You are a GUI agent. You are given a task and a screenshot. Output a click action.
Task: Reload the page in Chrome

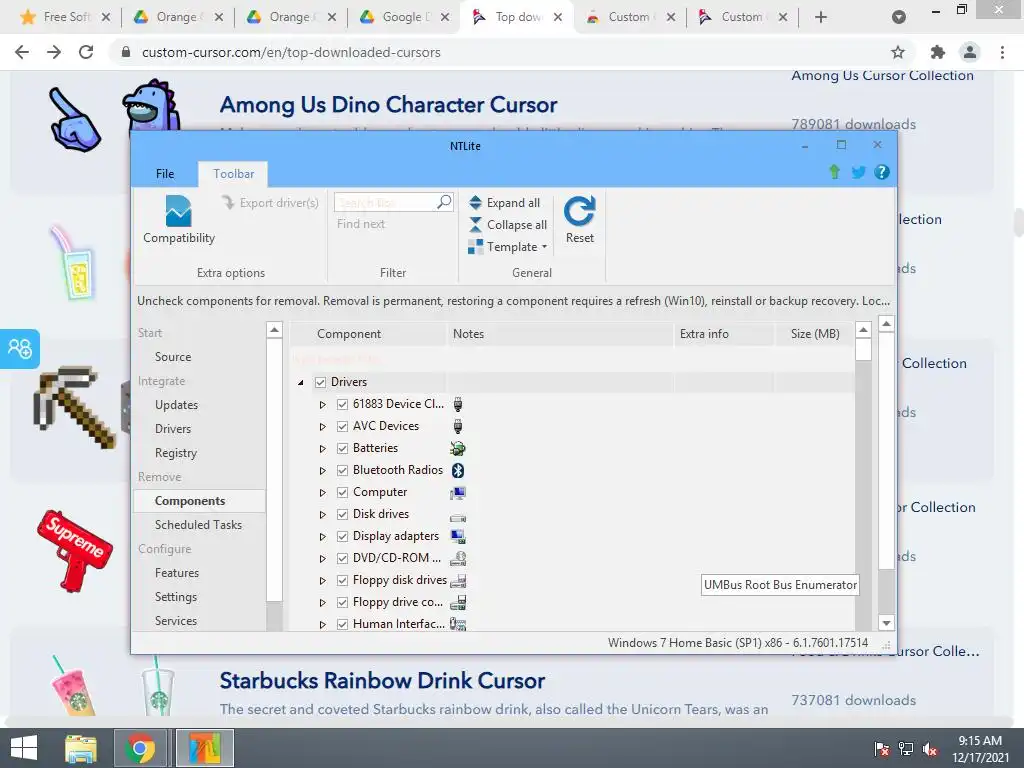coord(86,52)
